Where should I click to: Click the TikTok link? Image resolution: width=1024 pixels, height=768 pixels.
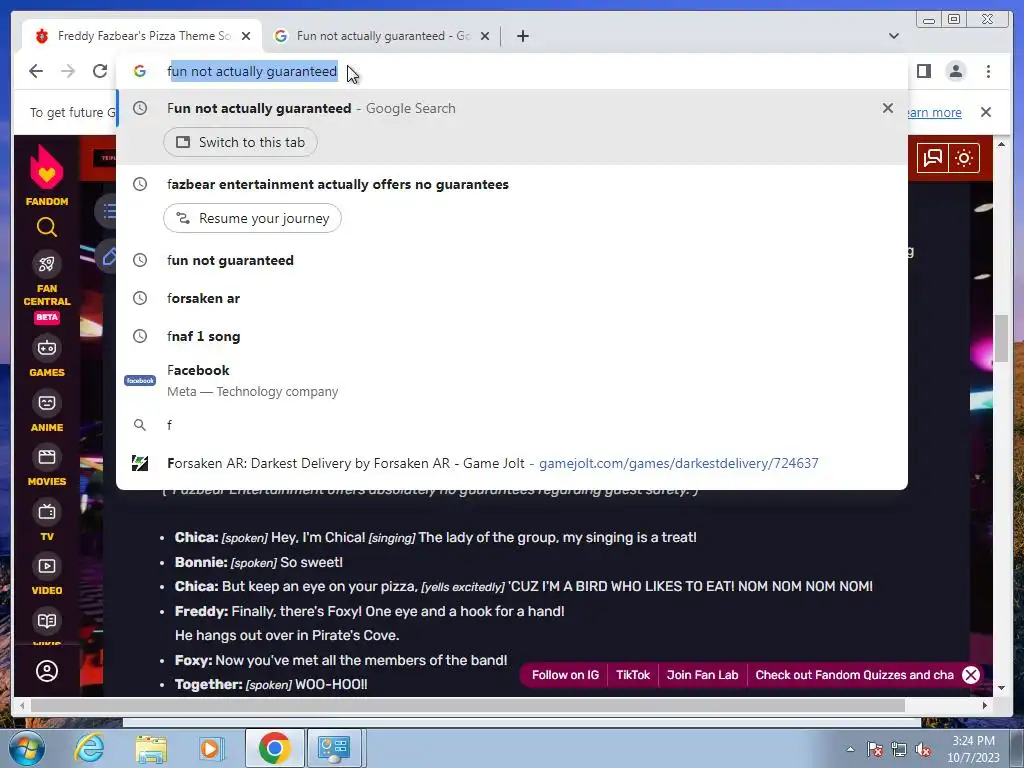coord(633,675)
